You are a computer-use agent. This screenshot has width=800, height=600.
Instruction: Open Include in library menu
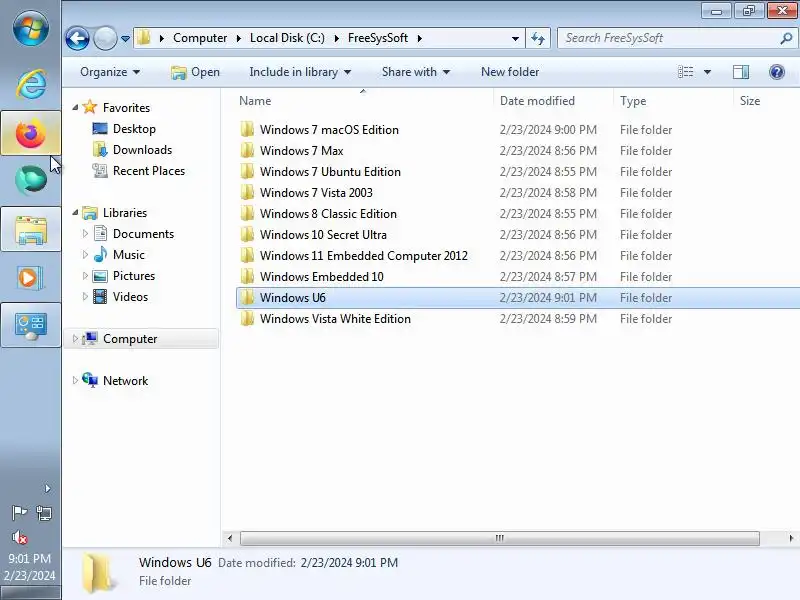300,72
